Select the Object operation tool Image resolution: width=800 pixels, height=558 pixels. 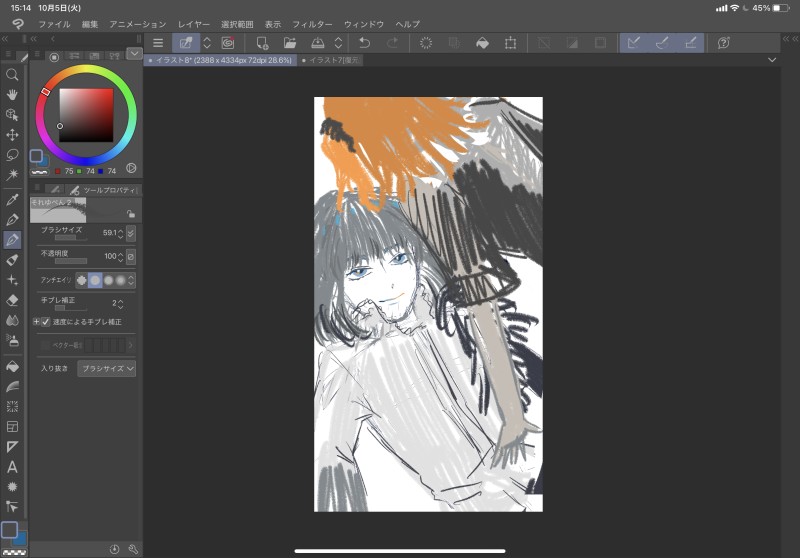(x=12, y=115)
